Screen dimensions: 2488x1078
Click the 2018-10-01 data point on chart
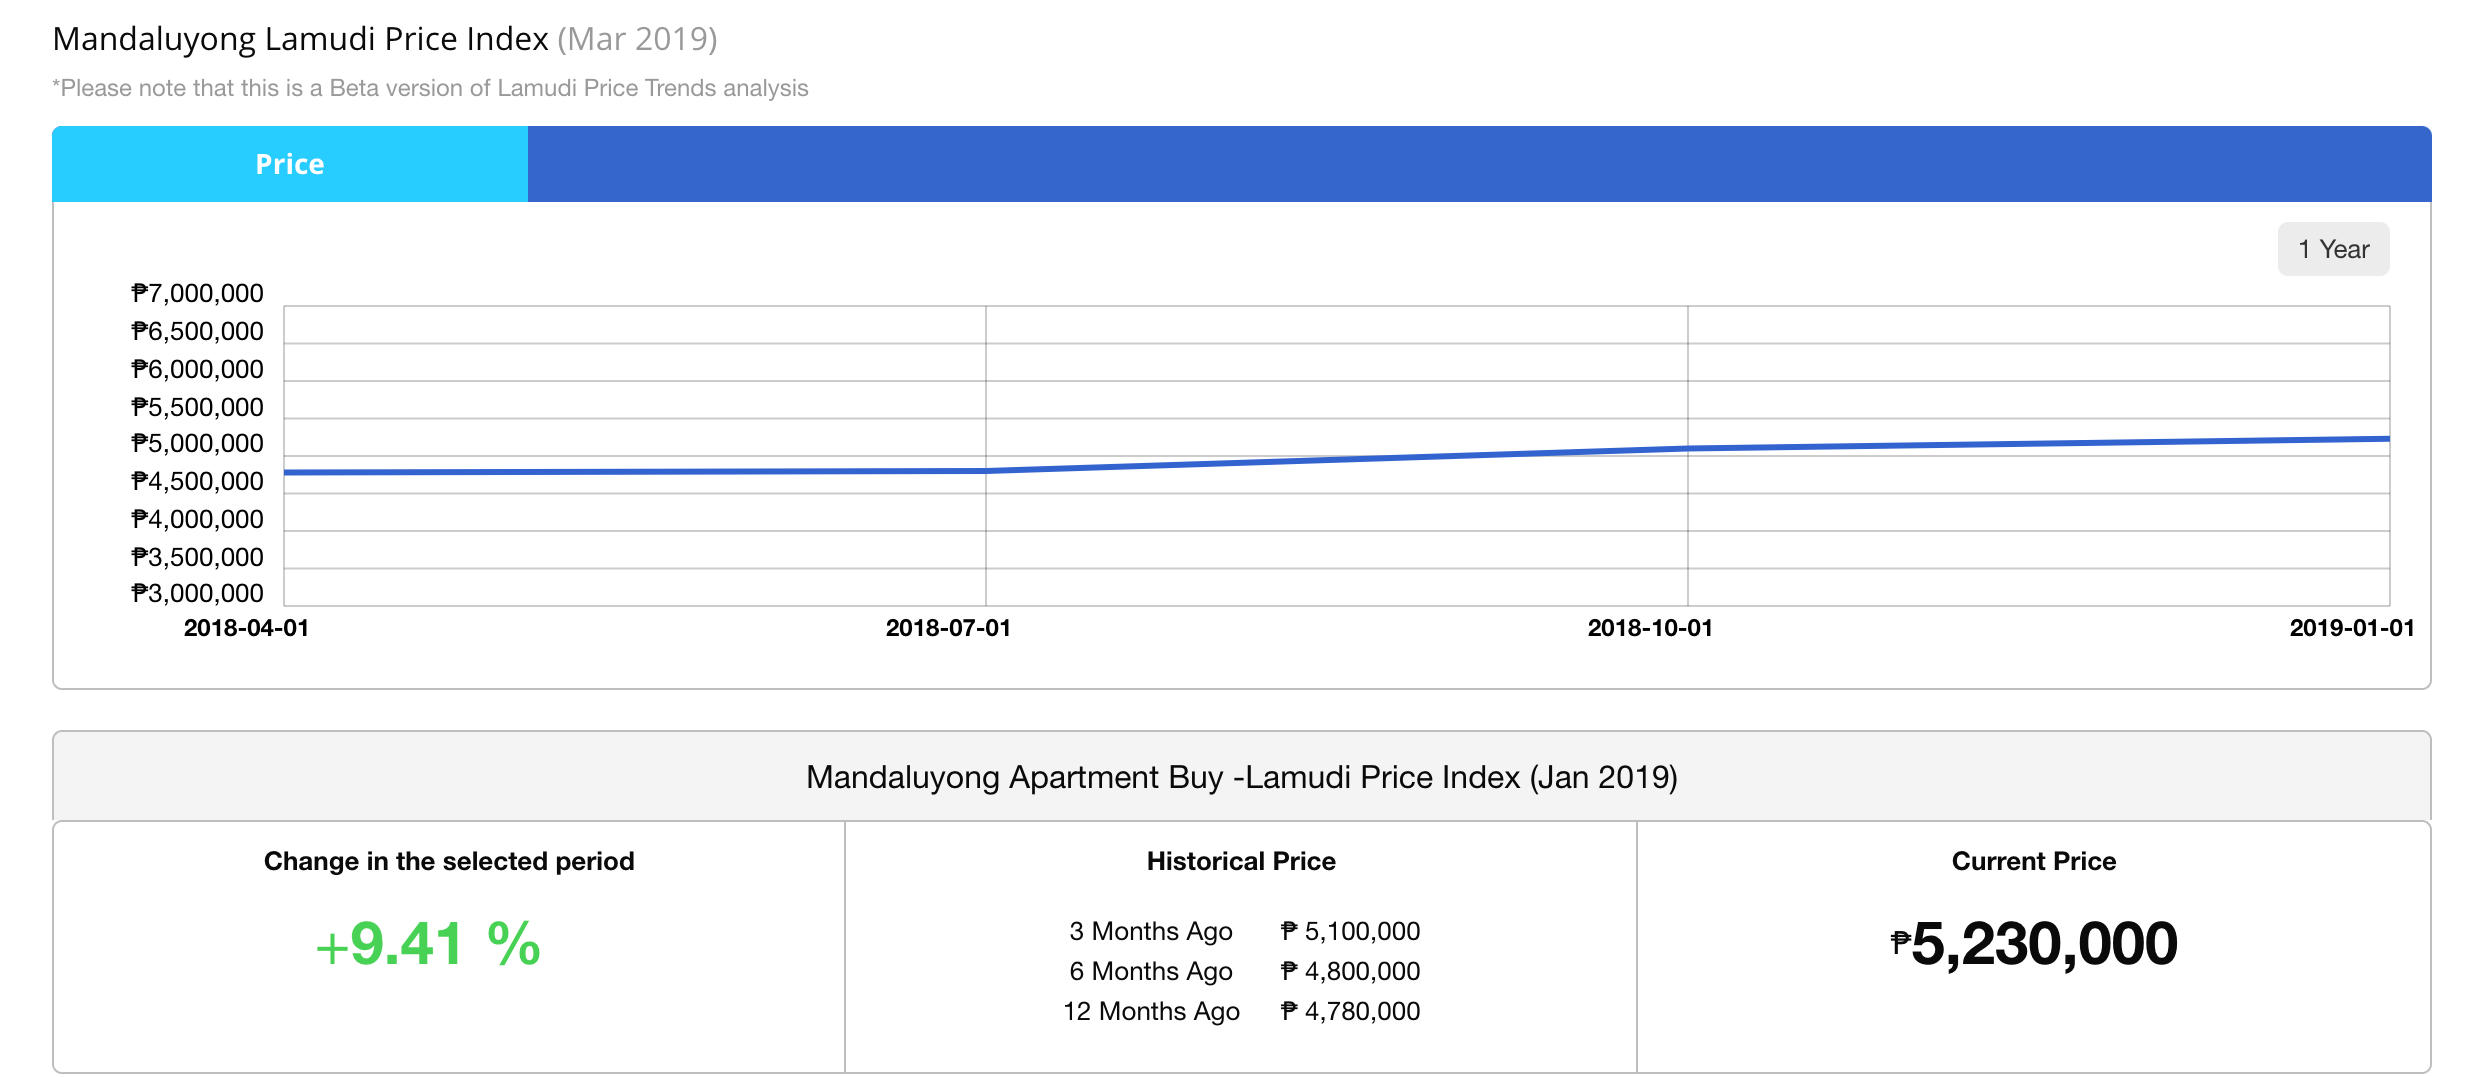[x=1688, y=448]
